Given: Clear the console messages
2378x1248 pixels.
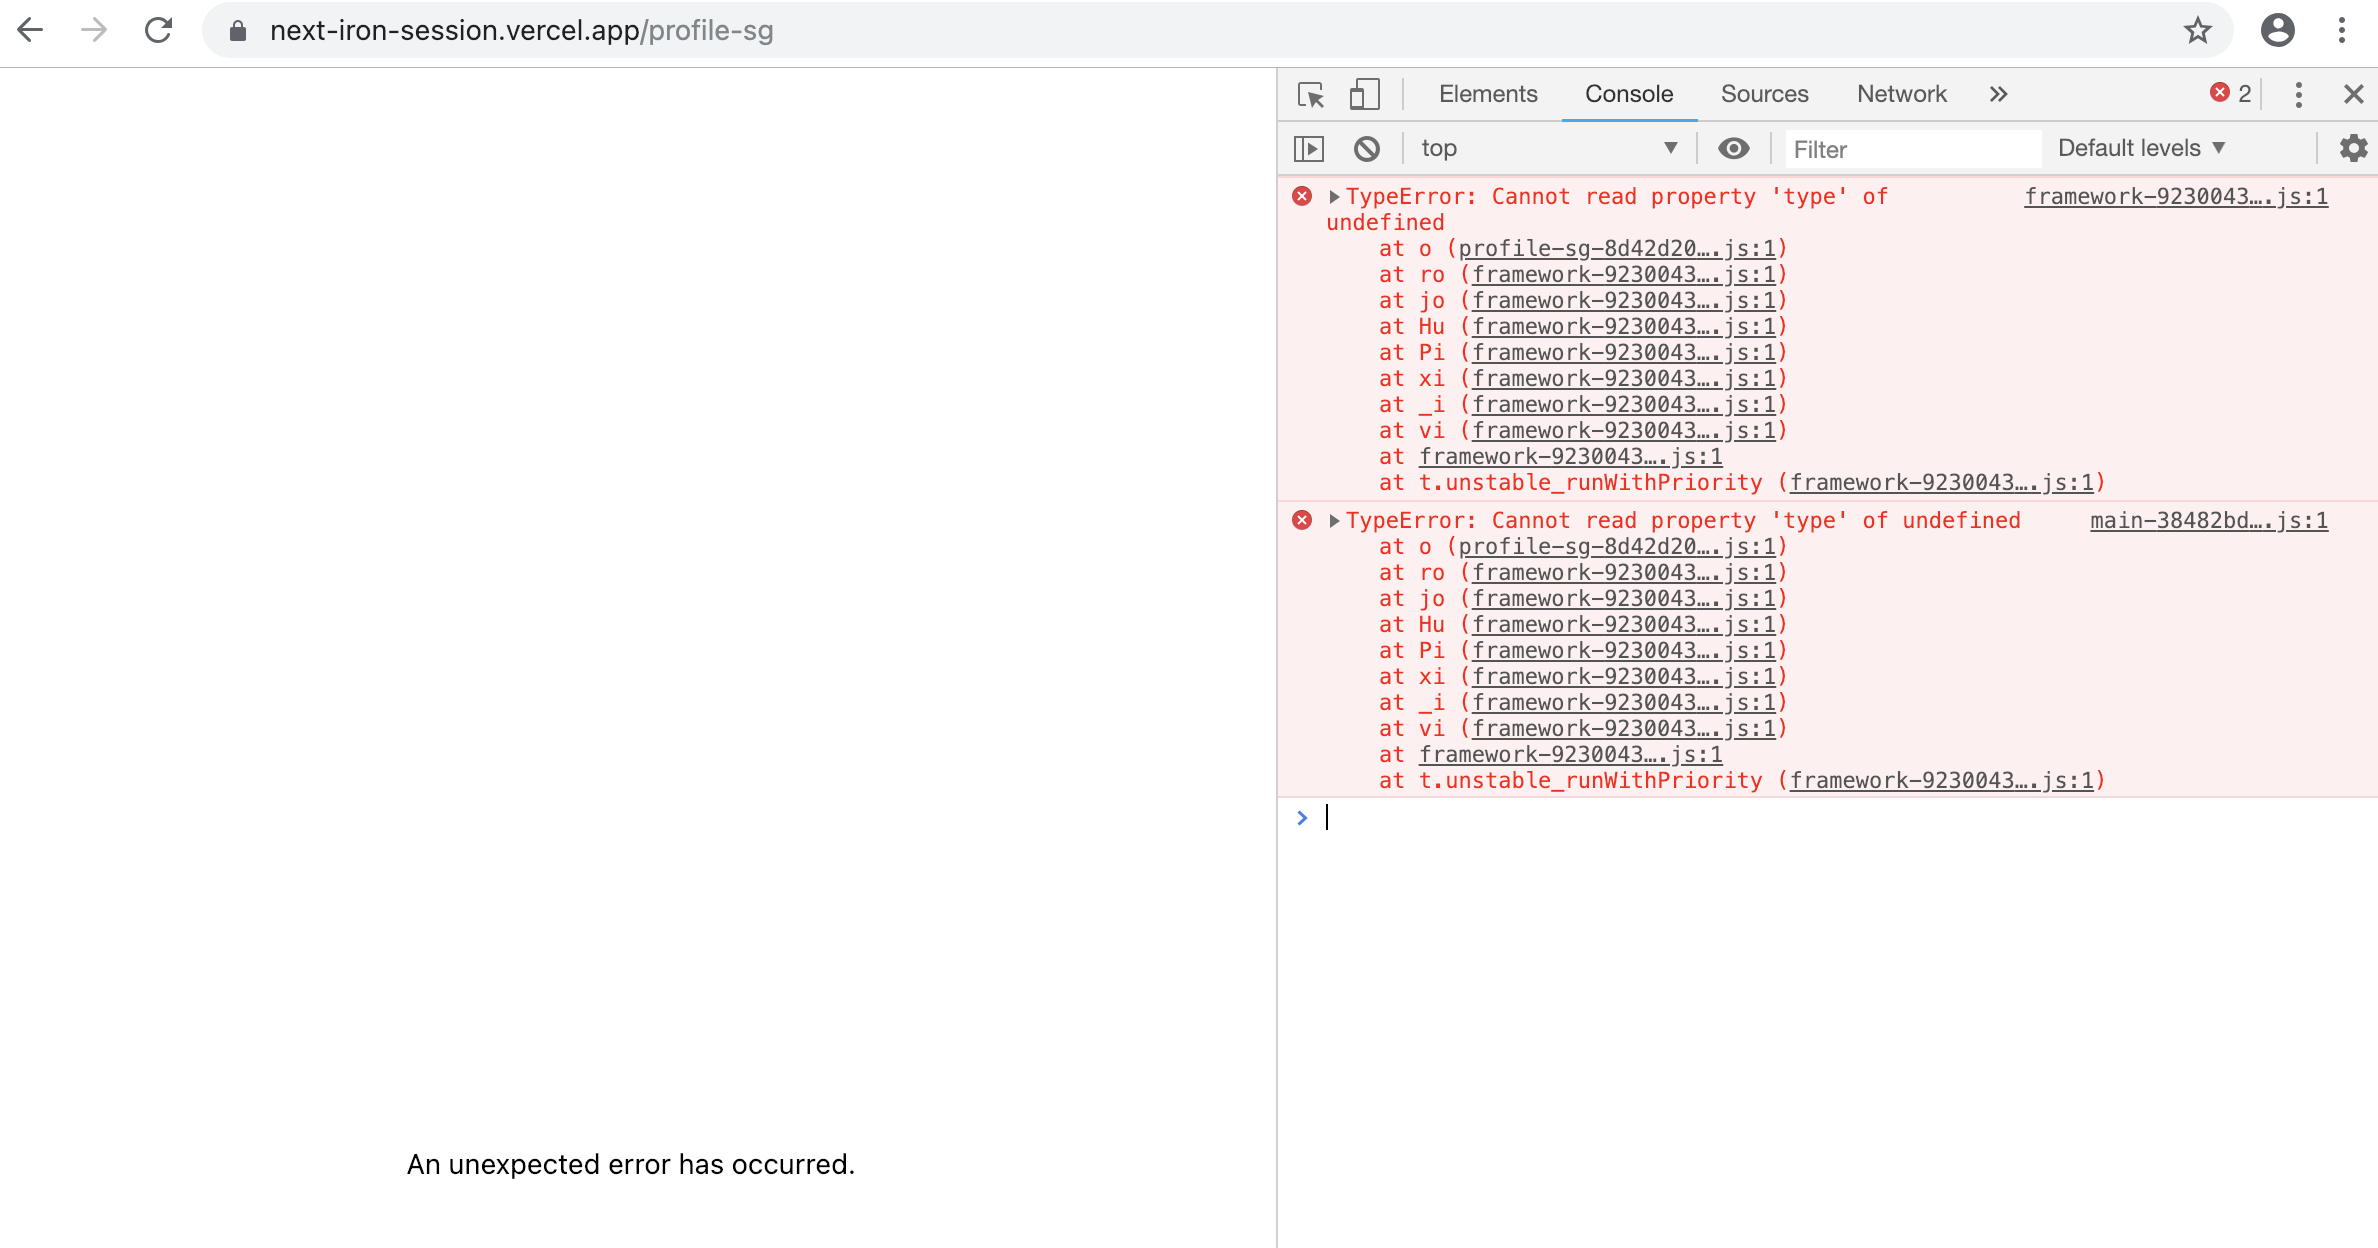Looking at the screenshot, I should (1366, 148).
